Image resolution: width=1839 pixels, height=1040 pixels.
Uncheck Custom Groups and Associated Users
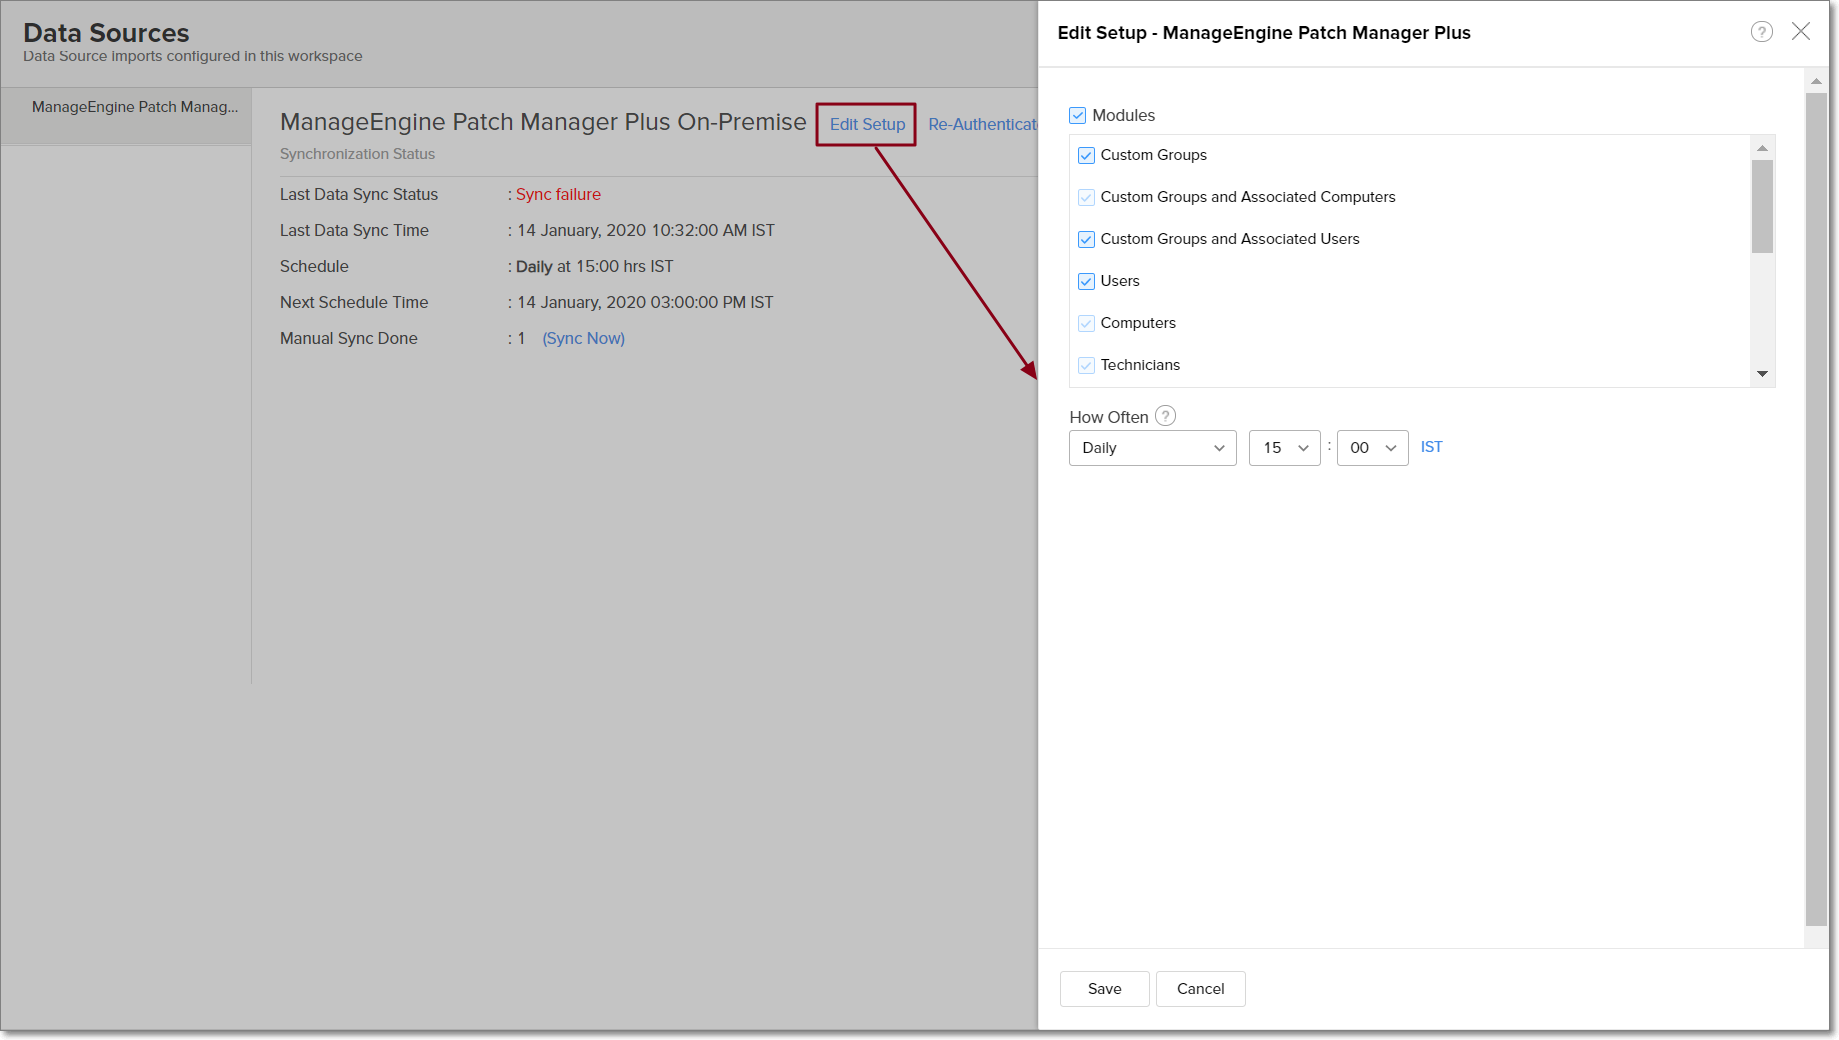(x=1086, y=240)
